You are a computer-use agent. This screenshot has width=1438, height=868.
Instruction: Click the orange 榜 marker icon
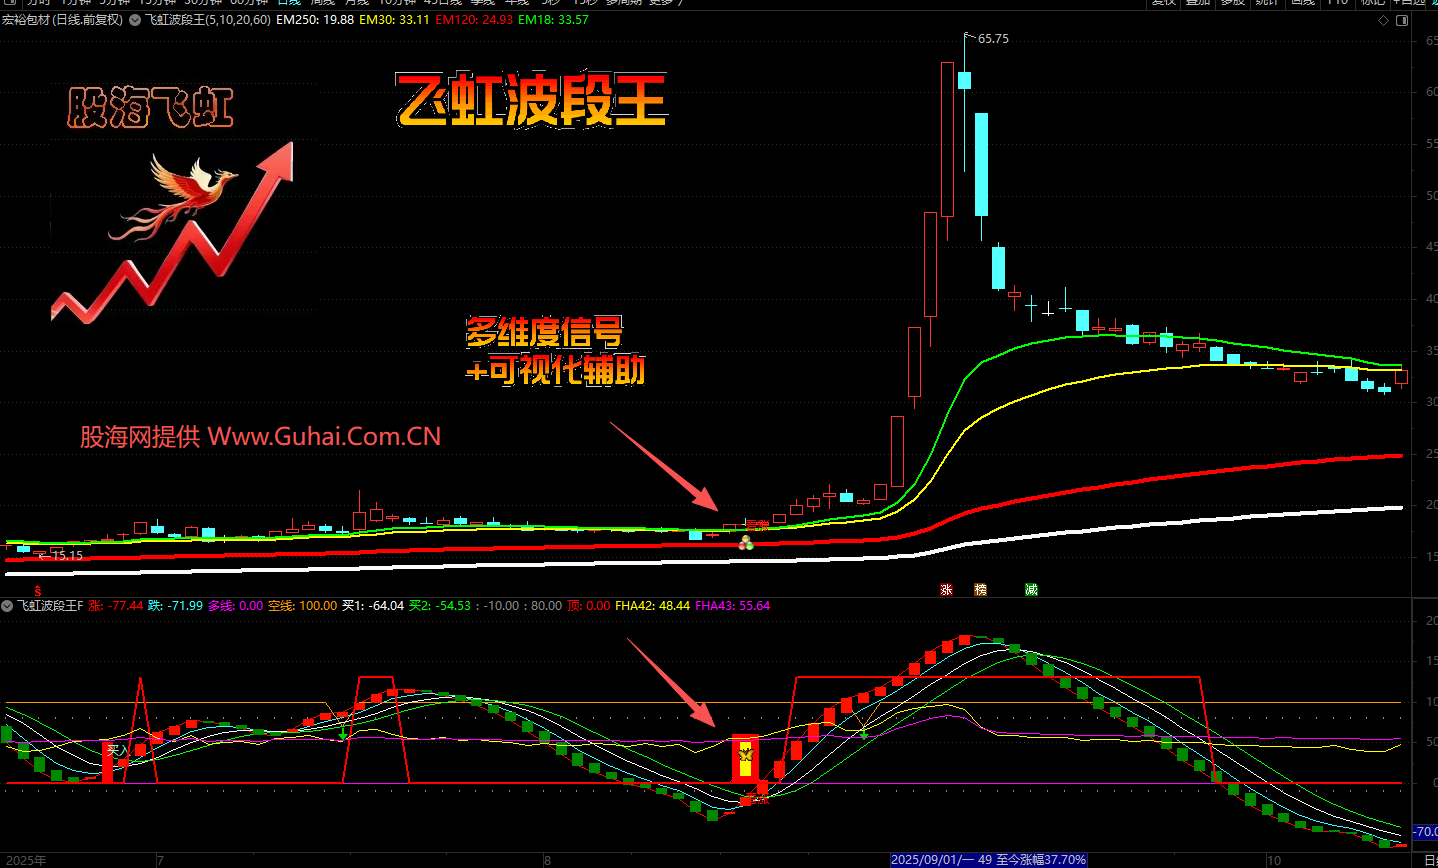point(980,590)
